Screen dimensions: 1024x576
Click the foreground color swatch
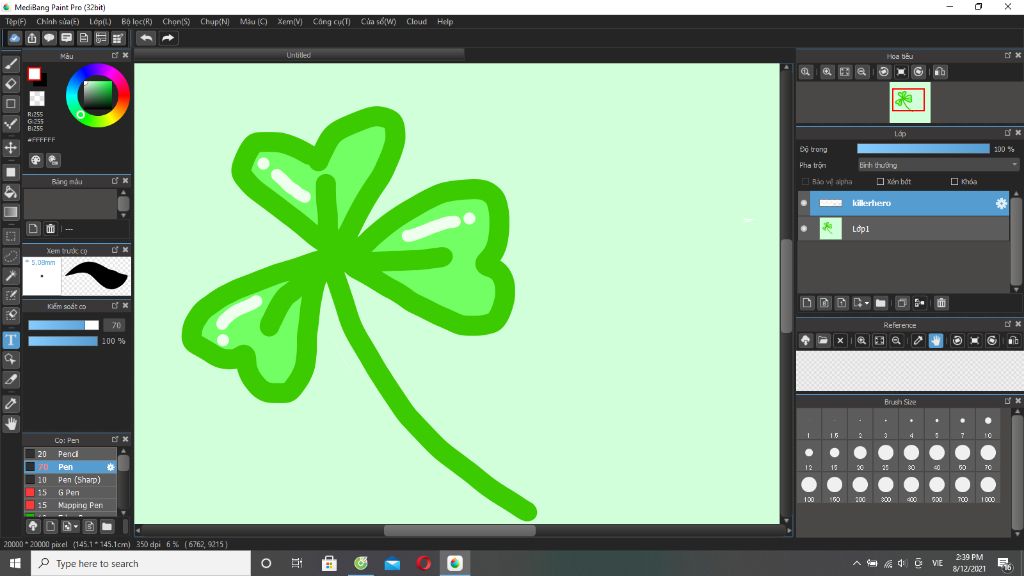[x=35, y=74]
